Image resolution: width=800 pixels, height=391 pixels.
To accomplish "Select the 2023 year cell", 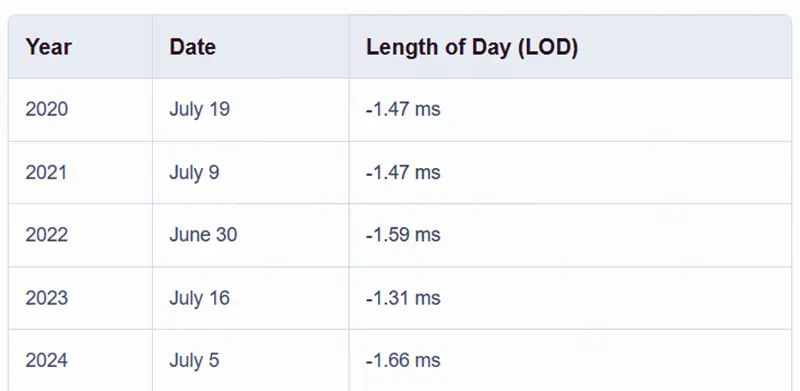I will tap(80, 298).
